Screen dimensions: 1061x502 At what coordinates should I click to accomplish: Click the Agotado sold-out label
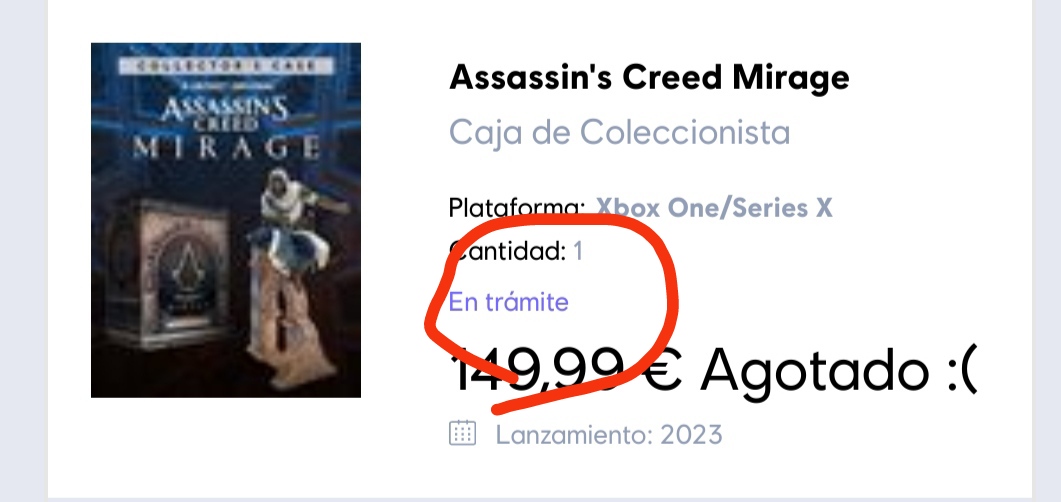tap(813, 371)
